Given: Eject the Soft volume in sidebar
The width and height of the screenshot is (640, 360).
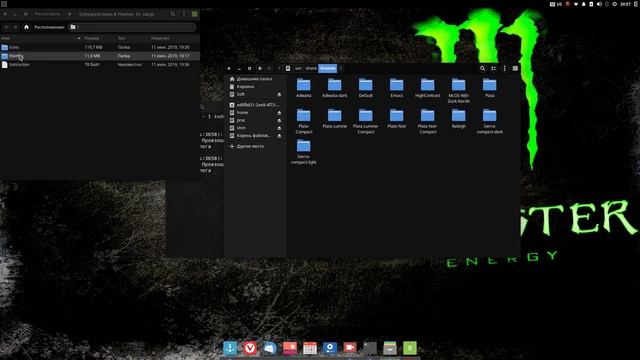Looking at the screenshot, I should click(x=279, y=94).
